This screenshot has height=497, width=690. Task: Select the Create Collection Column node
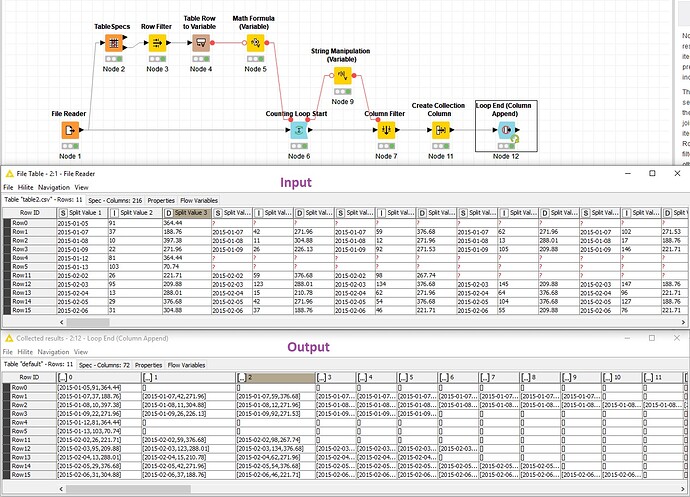[x=440, y=130]
